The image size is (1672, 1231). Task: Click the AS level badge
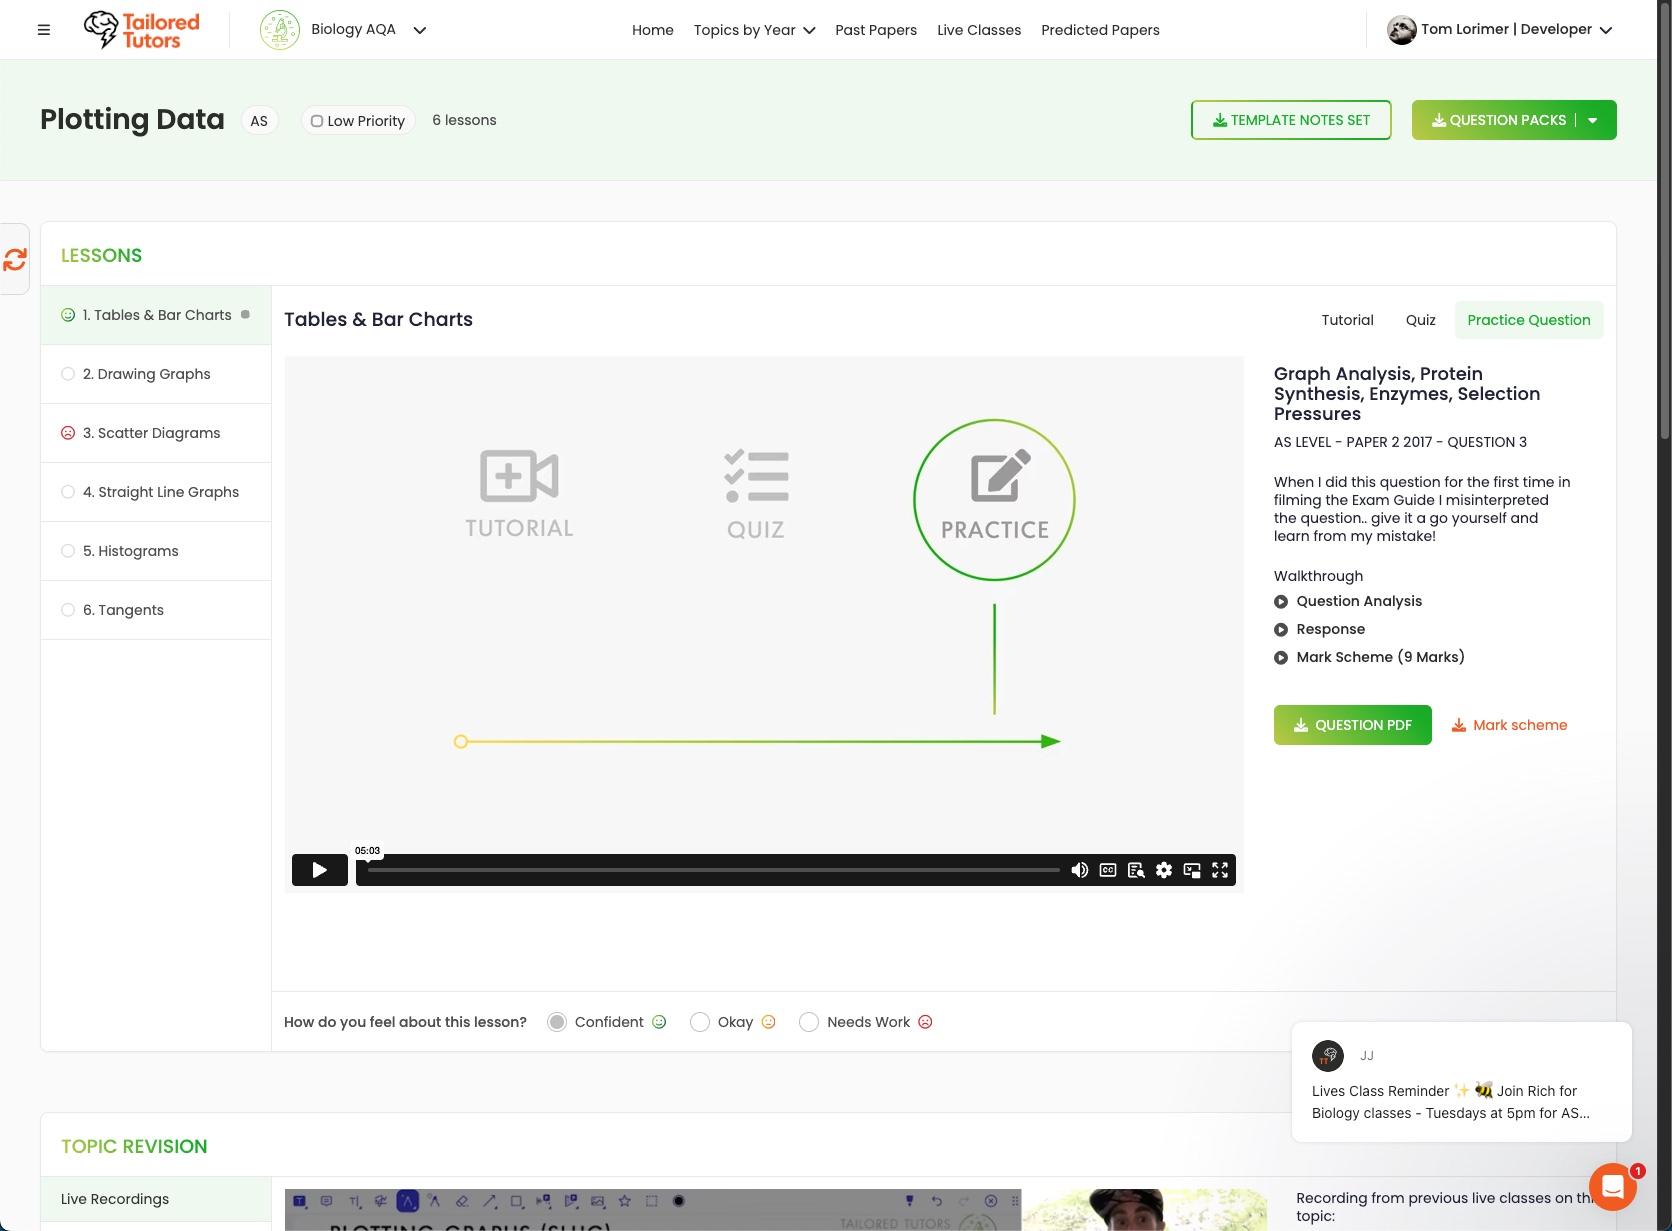(x=259, y=121)
